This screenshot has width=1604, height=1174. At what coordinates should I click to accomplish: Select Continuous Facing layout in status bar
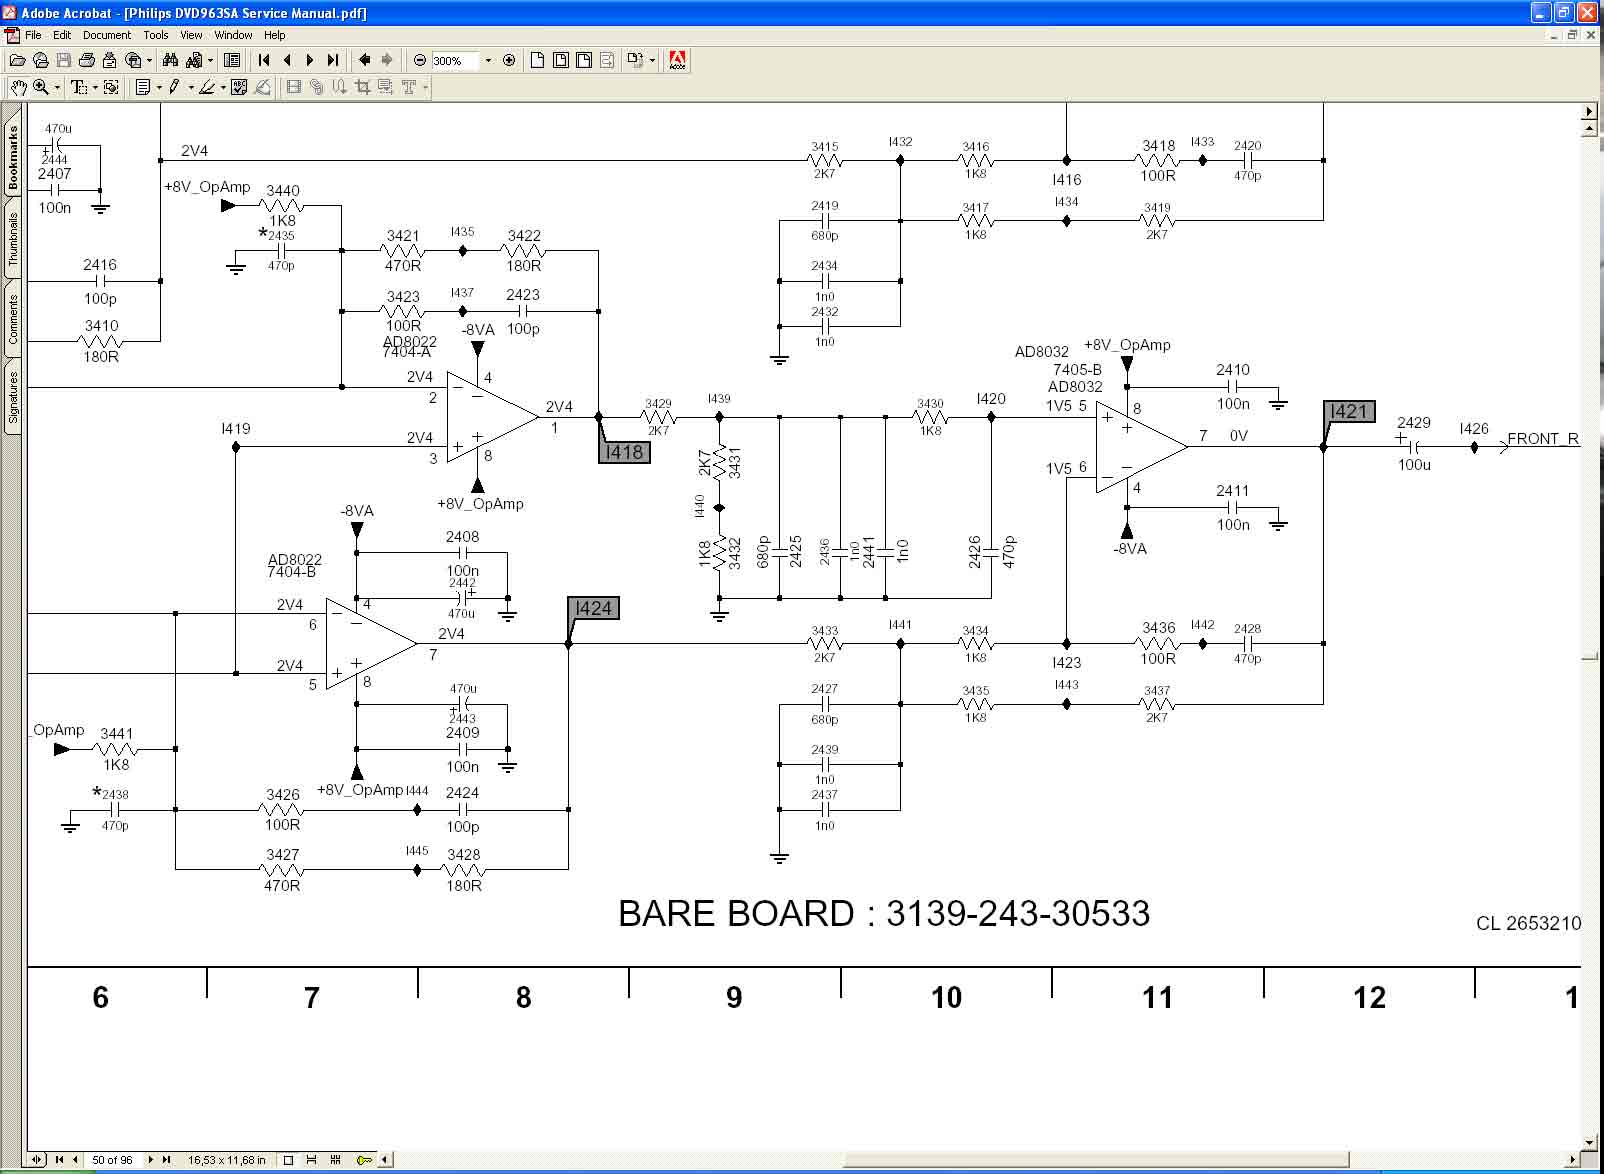[335, 1160]
